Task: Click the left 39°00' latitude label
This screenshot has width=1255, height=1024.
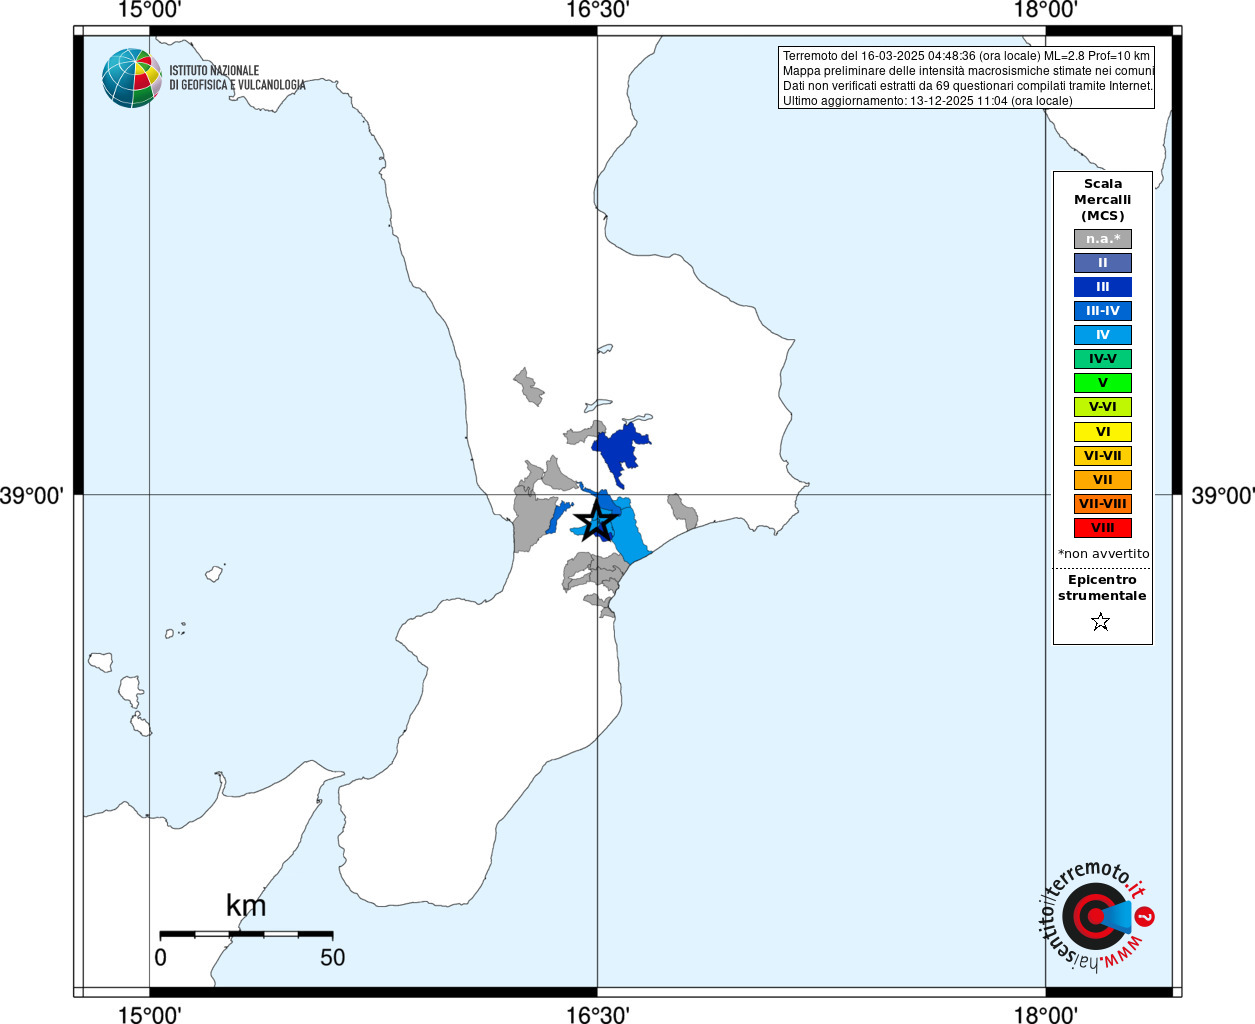Action: [32, 495]
